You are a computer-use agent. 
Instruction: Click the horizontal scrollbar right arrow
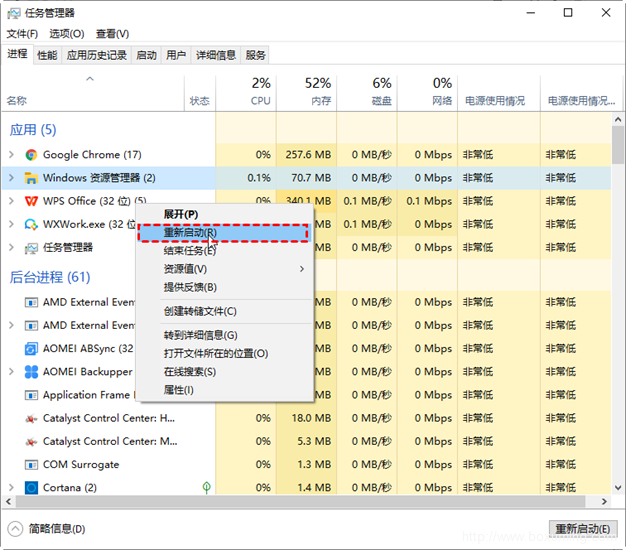(604, 501)
